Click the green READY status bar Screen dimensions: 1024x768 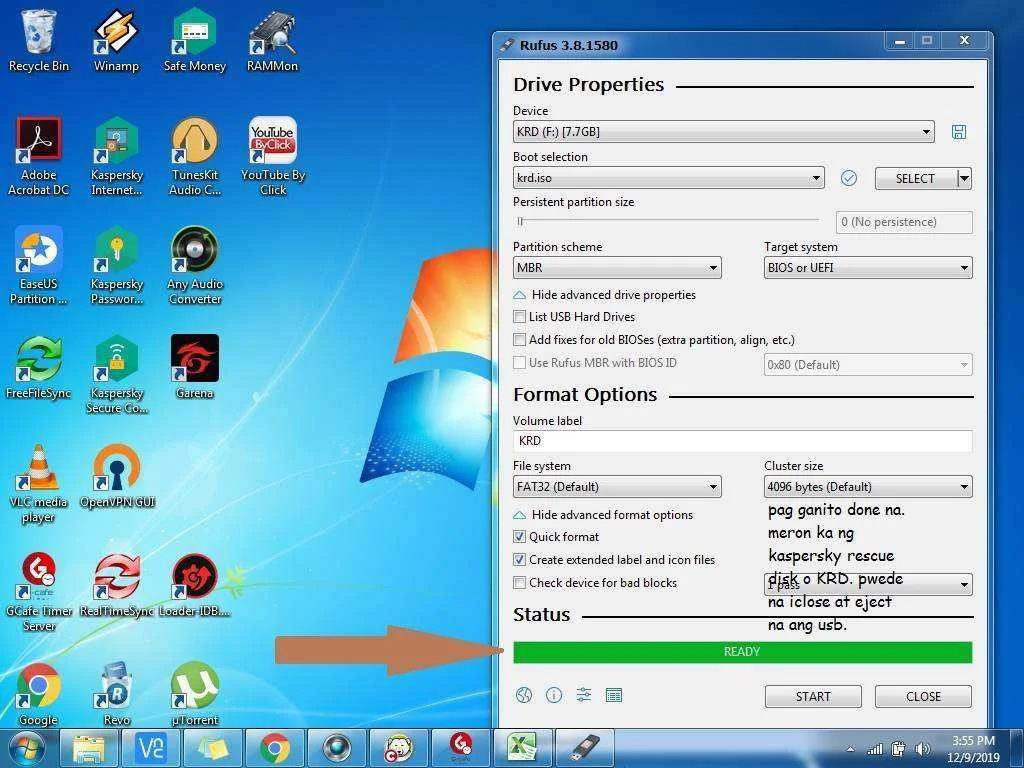click(x=743, y=652)
